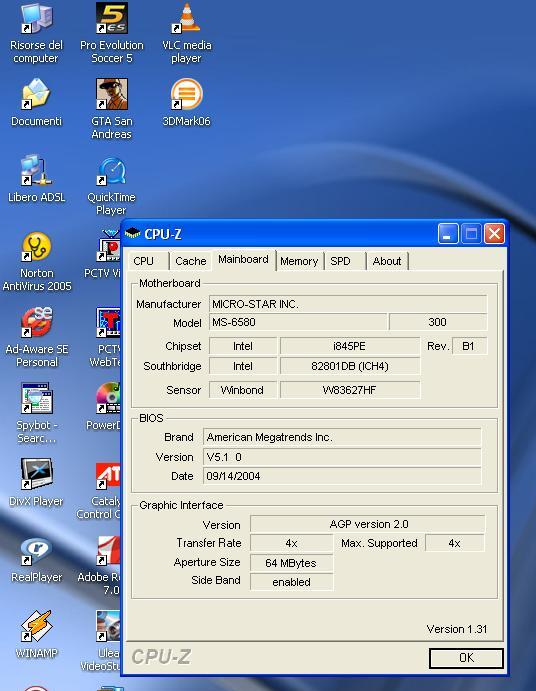Screen dimensions: 536x691
Task: Click southbridge value 82801DB (ICH4)
Action: [x=350, y=366]
